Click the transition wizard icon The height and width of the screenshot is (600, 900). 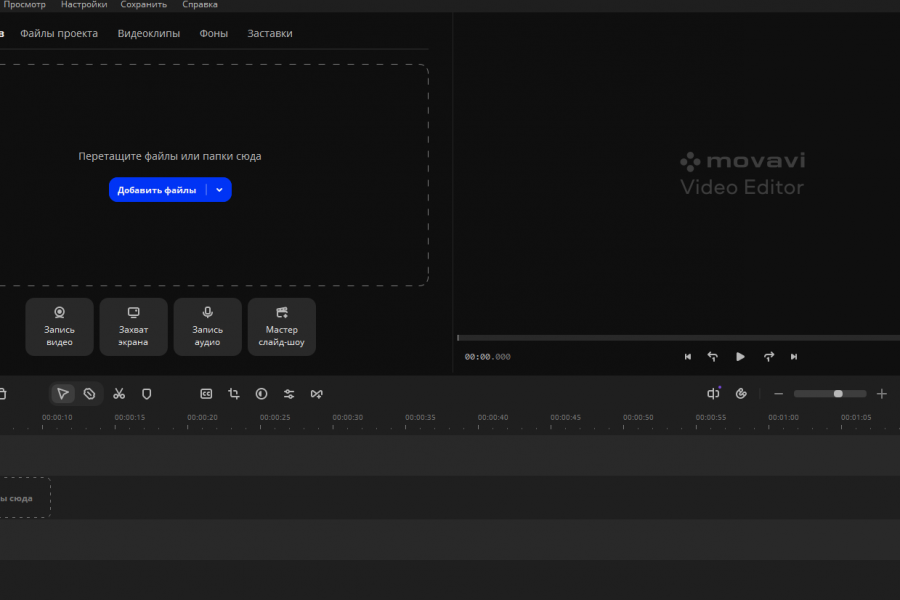pyautogui.click(x=317, y=394)
